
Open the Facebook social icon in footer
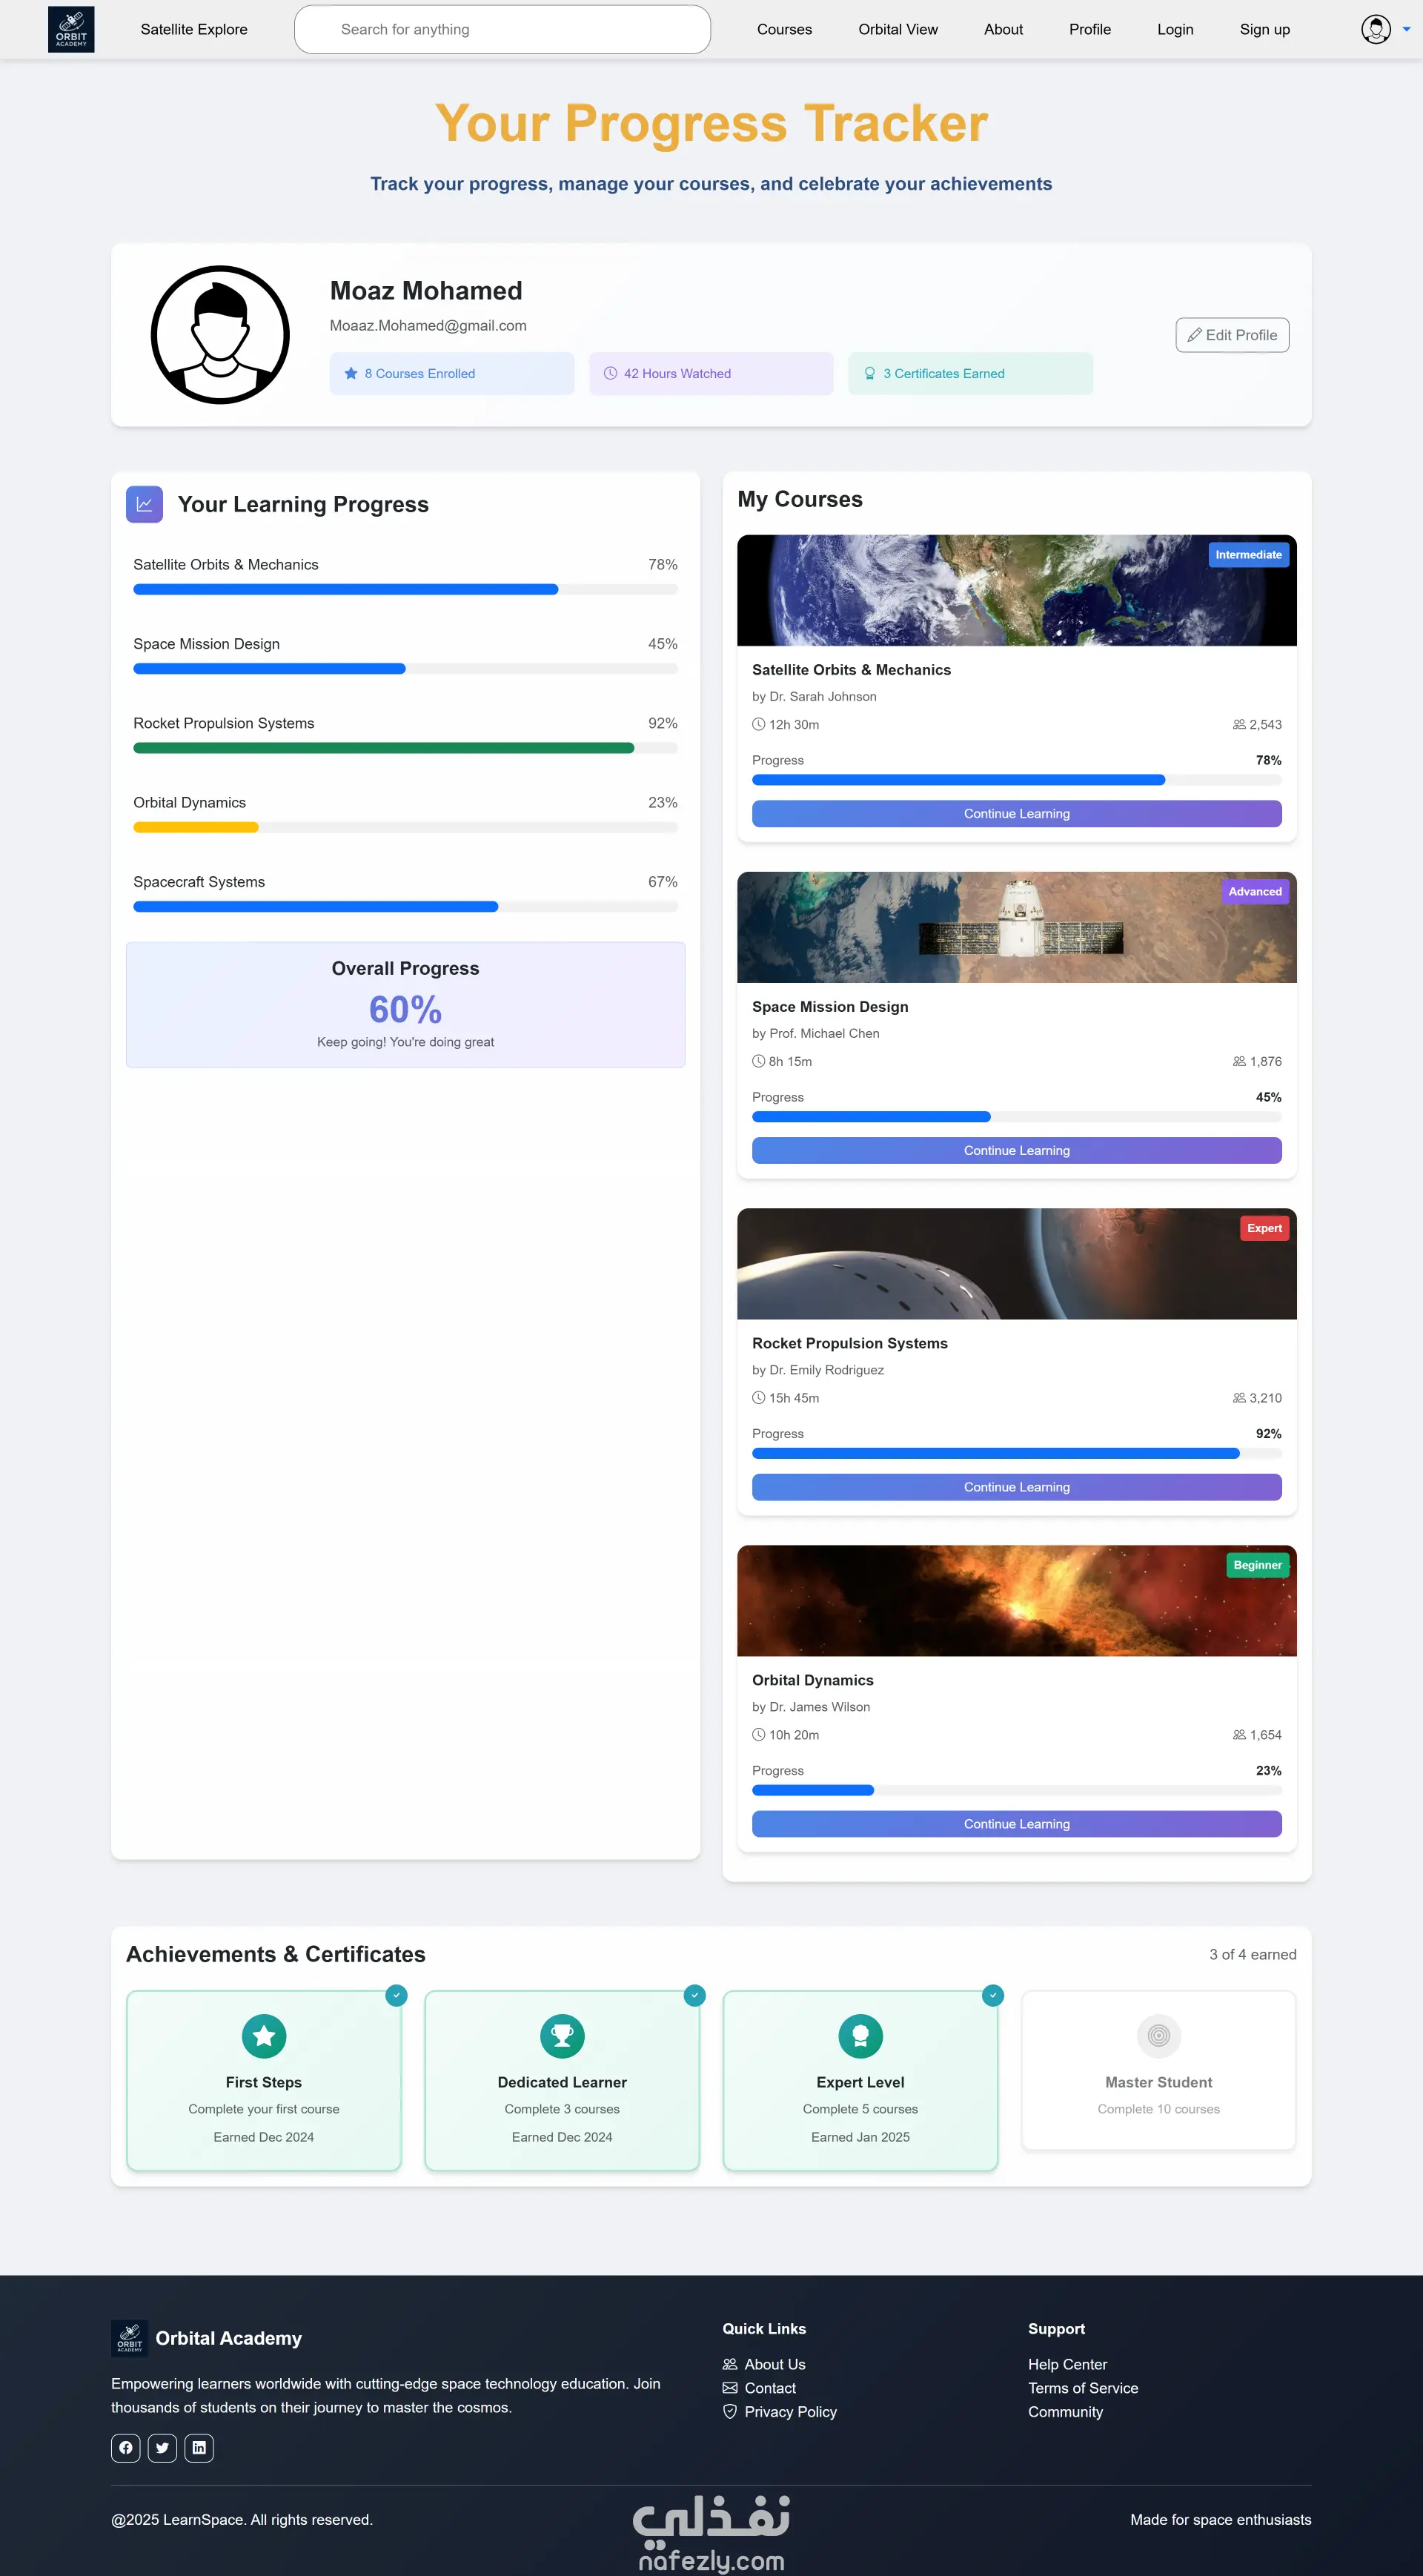coord(125,2447)
